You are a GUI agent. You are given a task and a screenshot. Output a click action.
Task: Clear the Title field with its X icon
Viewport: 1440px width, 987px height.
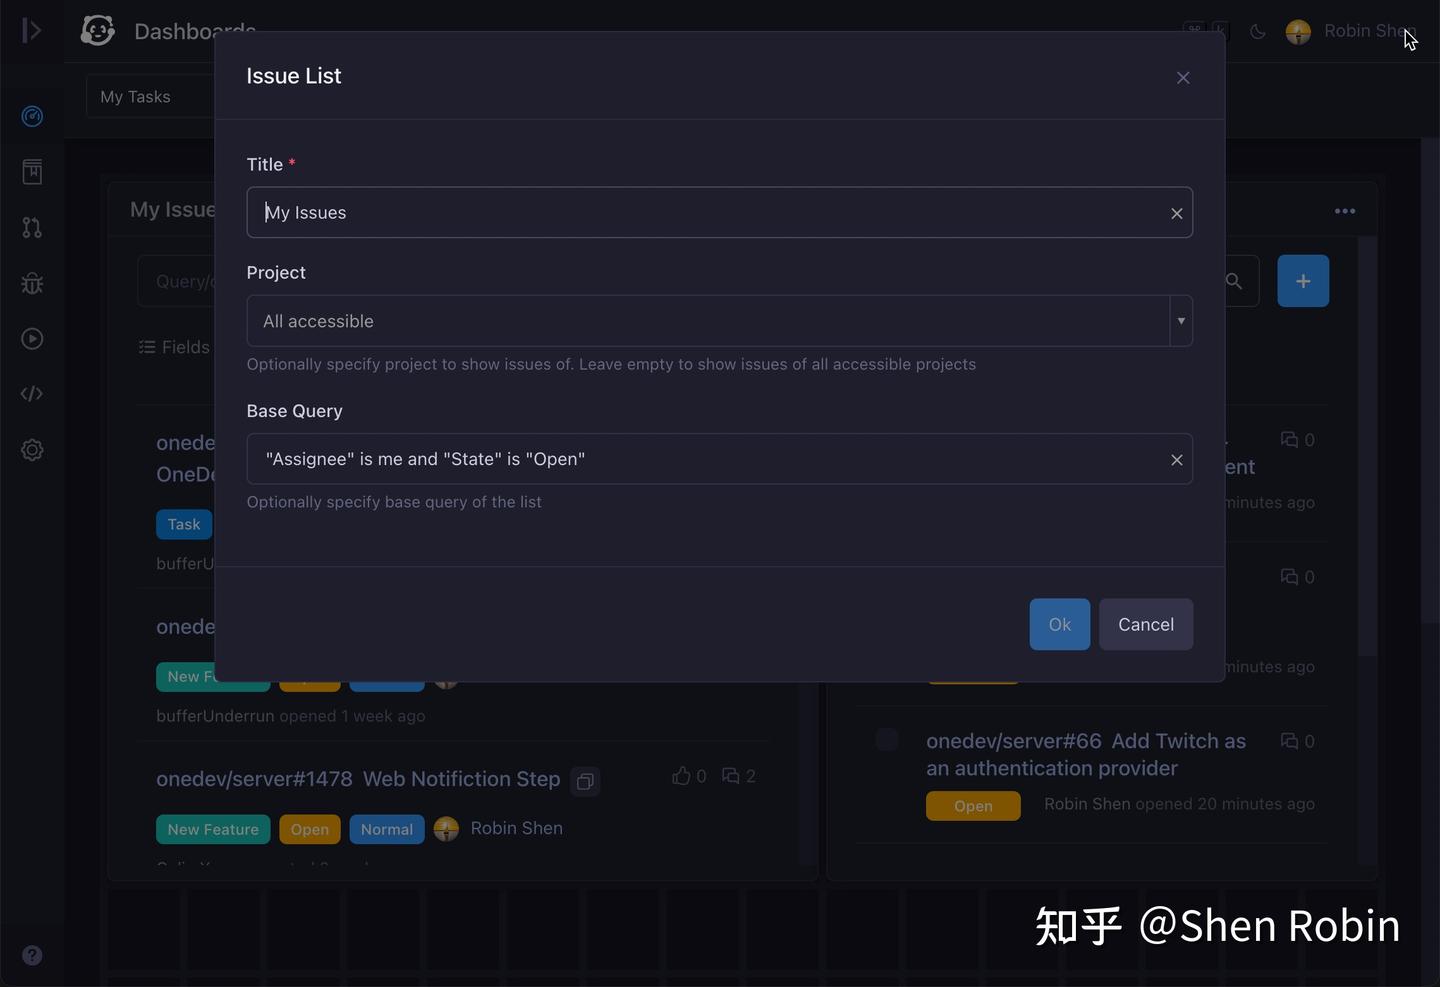pyautogui.click(x=1176, y=213)
